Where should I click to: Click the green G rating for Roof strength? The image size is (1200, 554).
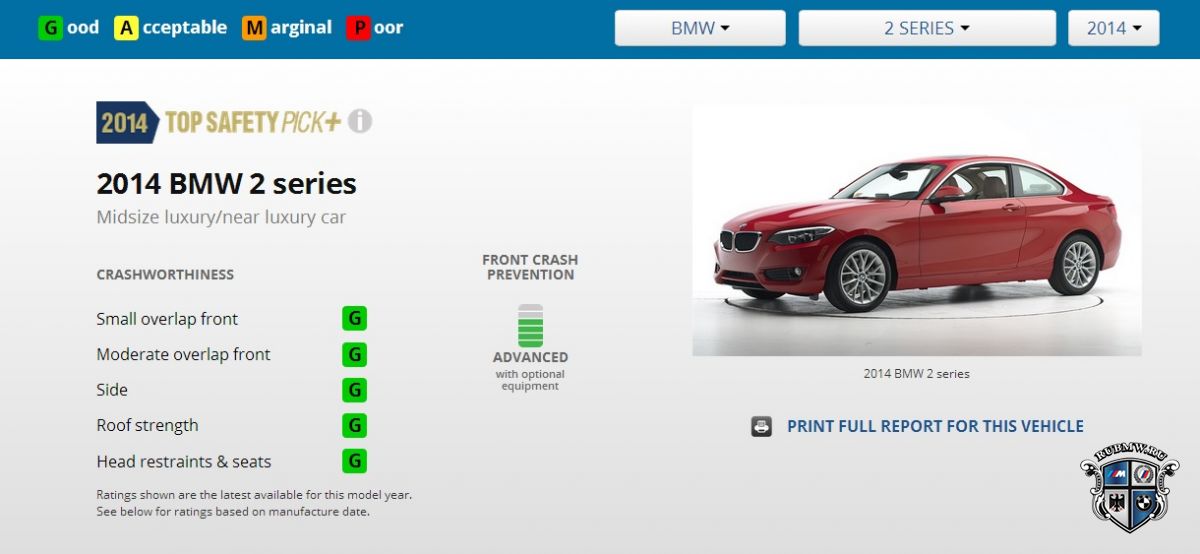pos(354,425)
